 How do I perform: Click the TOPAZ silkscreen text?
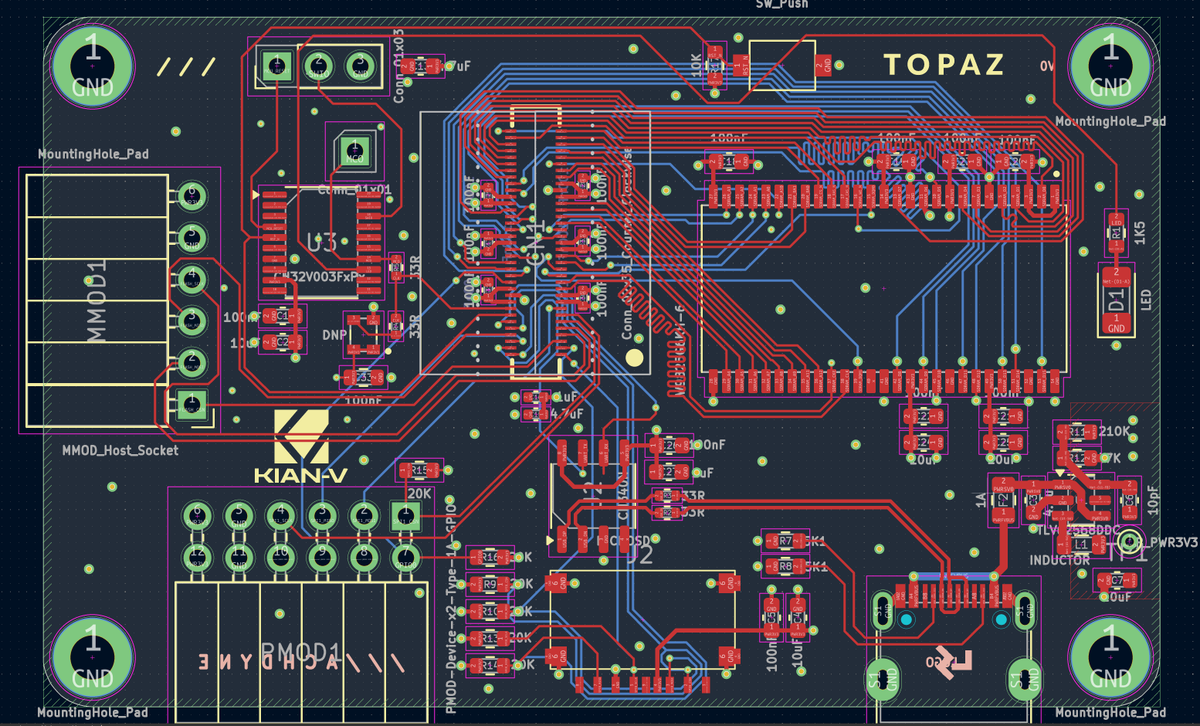pyautogui.click(x=944, y=65)
